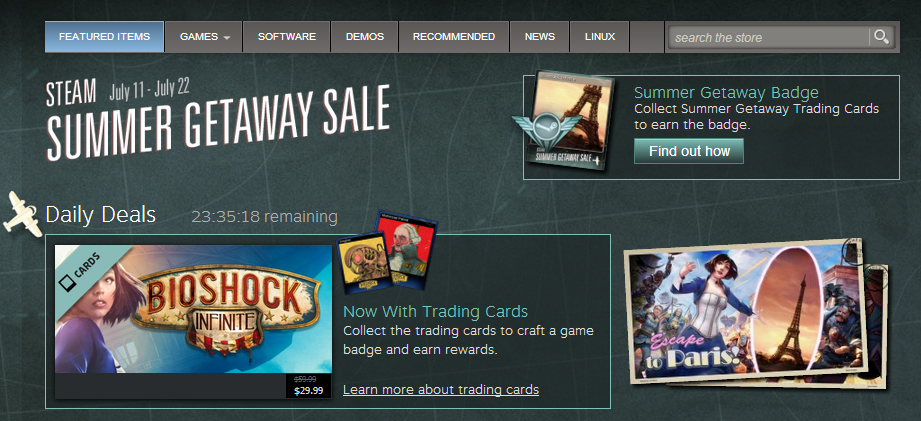Follow Learn more about trading cards link
Image resolution: width=921 pixels, height=421 pixels.
click(441, 389)
